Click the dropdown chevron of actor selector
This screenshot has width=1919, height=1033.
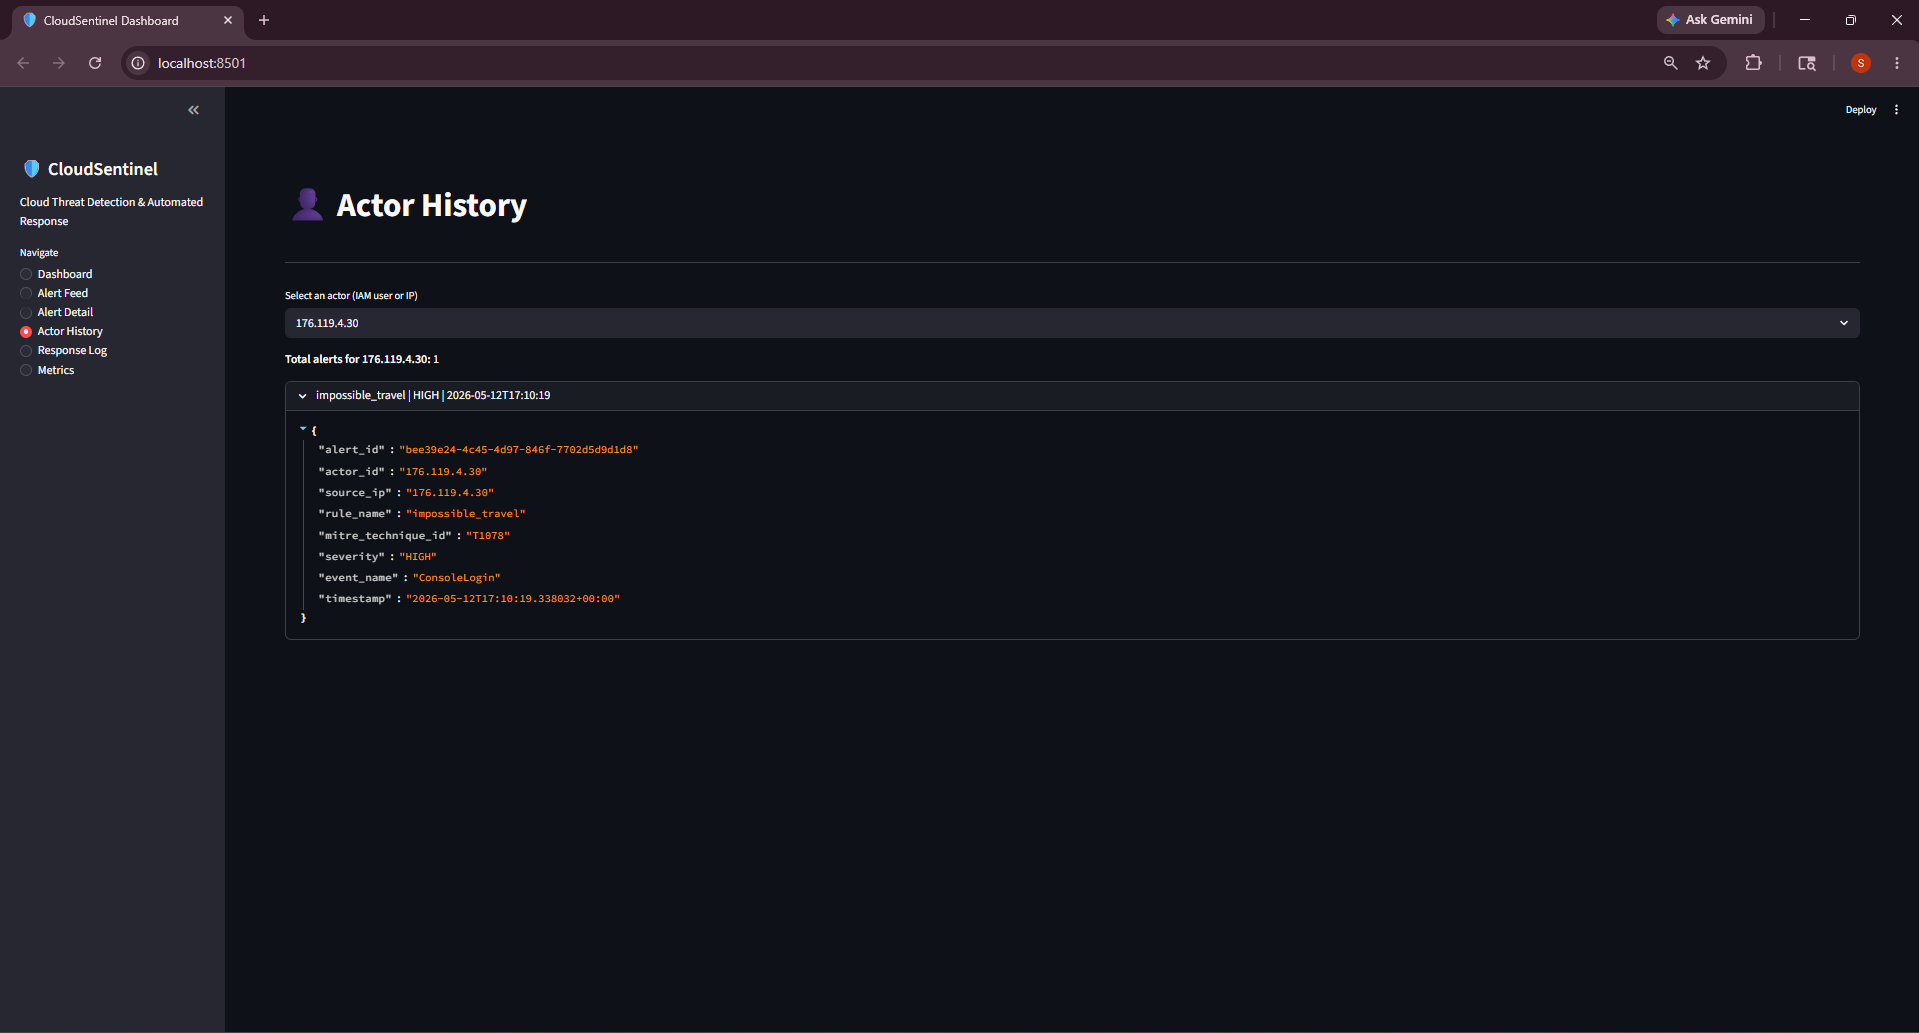[1844, 323]
